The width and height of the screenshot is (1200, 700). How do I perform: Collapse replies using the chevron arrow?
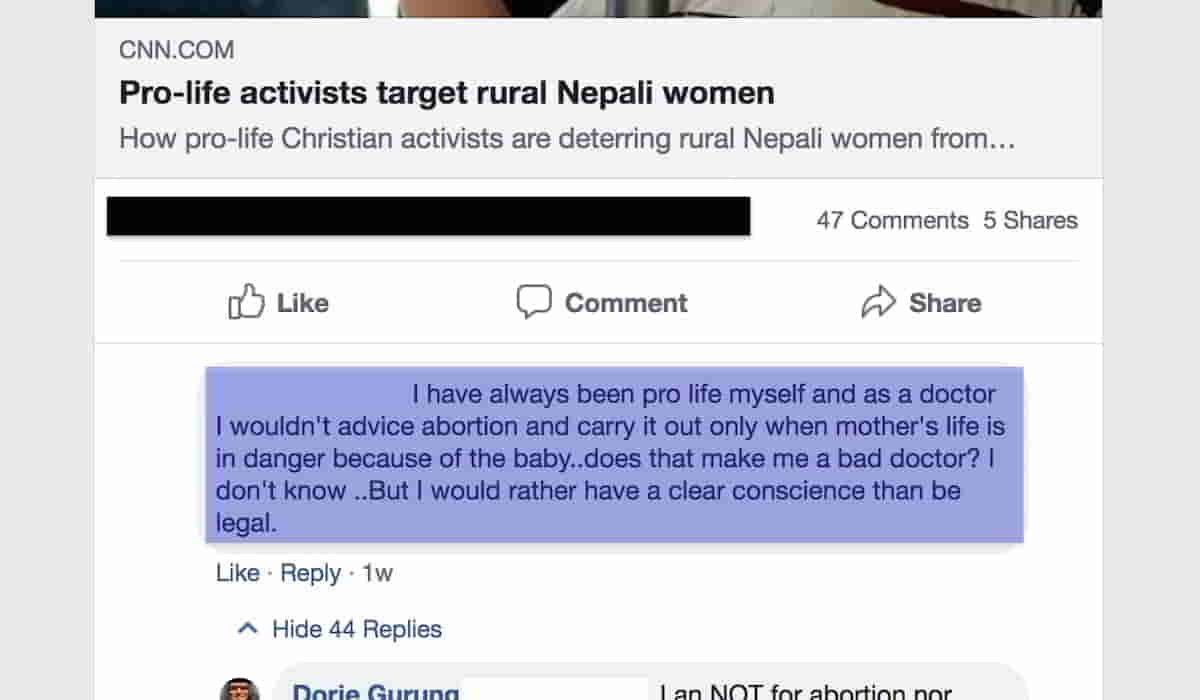(x=247, y=629)
